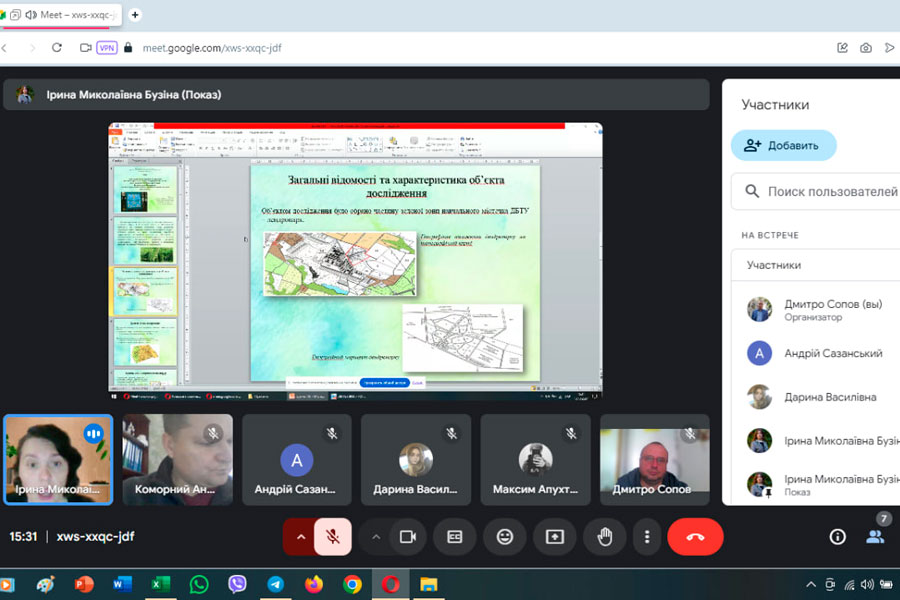Leave call with red hang-up button
900x600 pixels.
[x=695, y=537]
